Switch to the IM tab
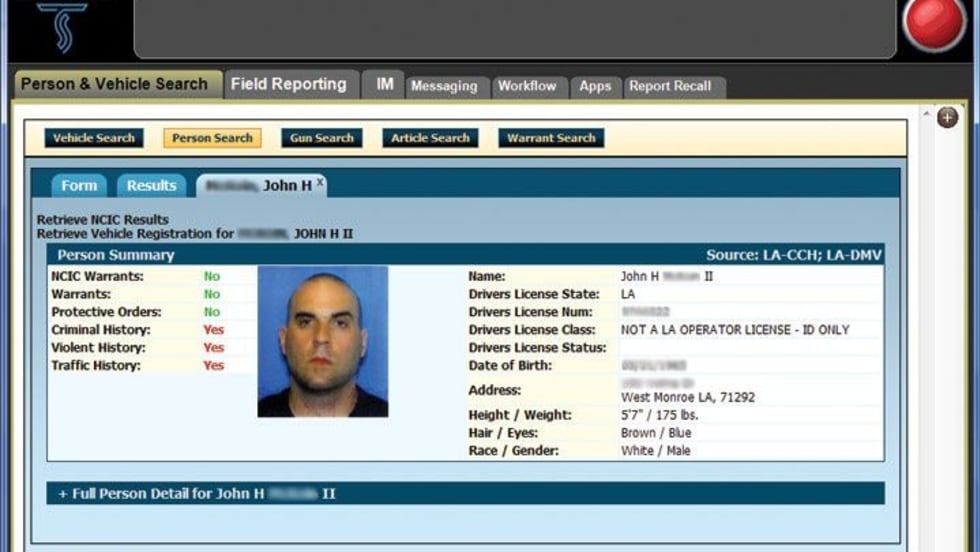This screenshot has width=980, height=552. tap(384, 84)
